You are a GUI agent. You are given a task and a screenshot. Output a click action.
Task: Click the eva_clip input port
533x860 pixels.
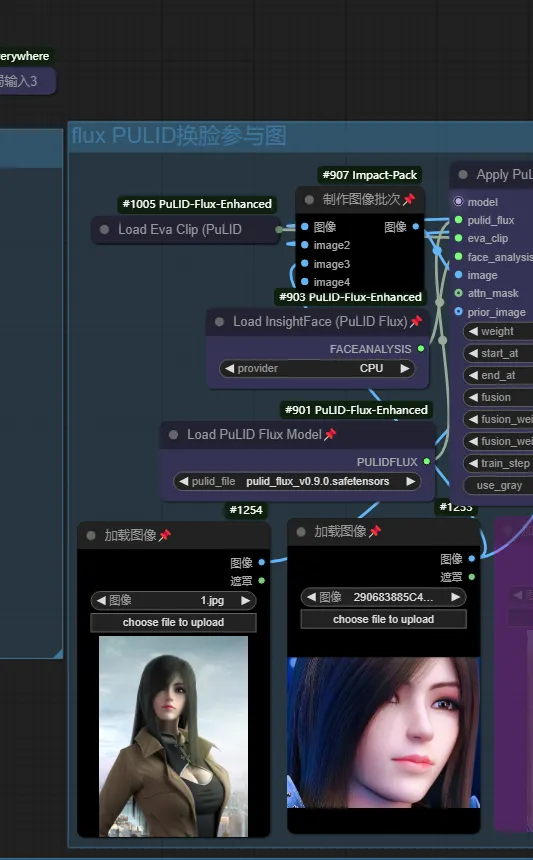click(458, 238)
